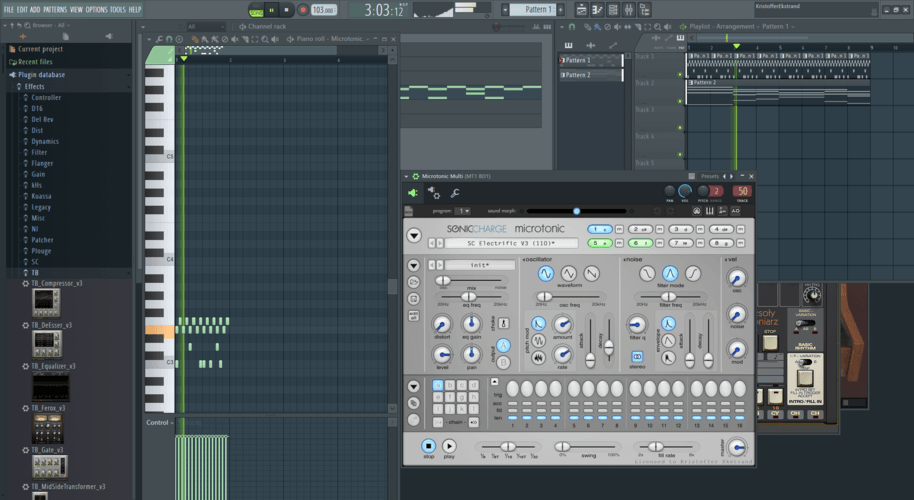Click the green plug icon in plugin wrapper
This screenshot has height=500, width=914.
coord(413,193)
